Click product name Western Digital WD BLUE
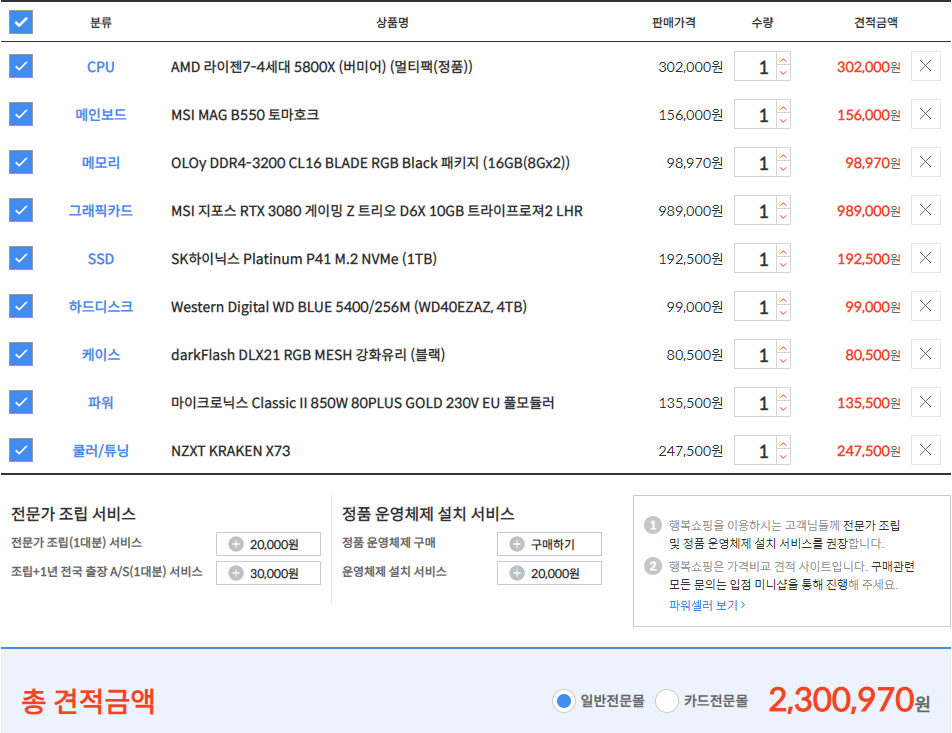This screenshot has width=952, height=733. click(x=348, y=307)
